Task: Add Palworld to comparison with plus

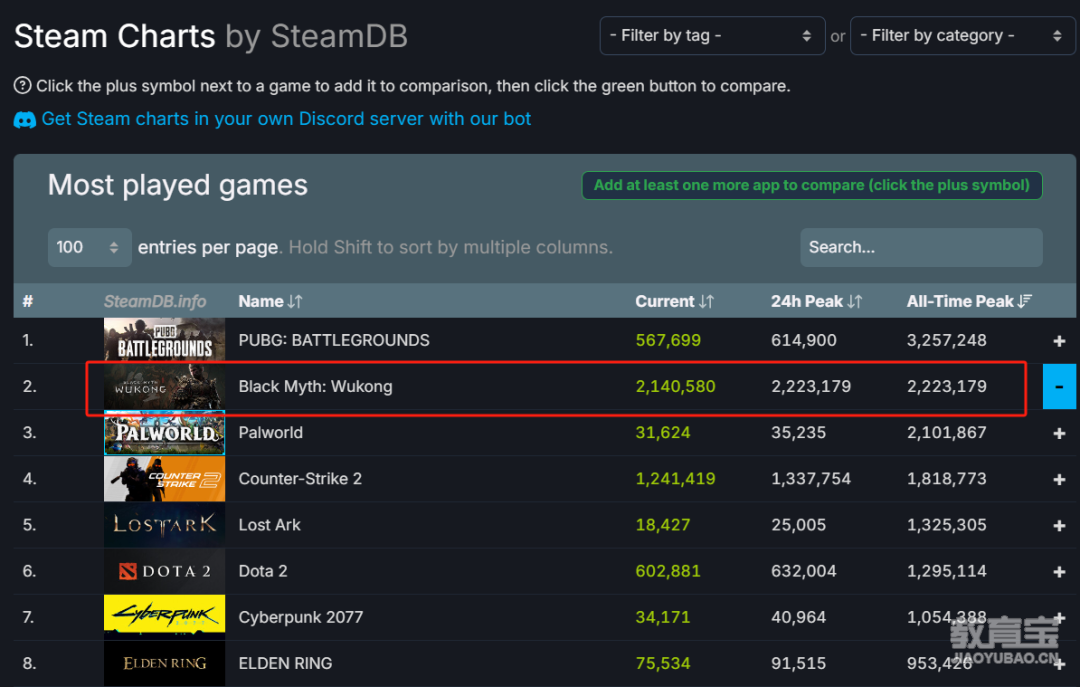Action: coord(1059,433)
